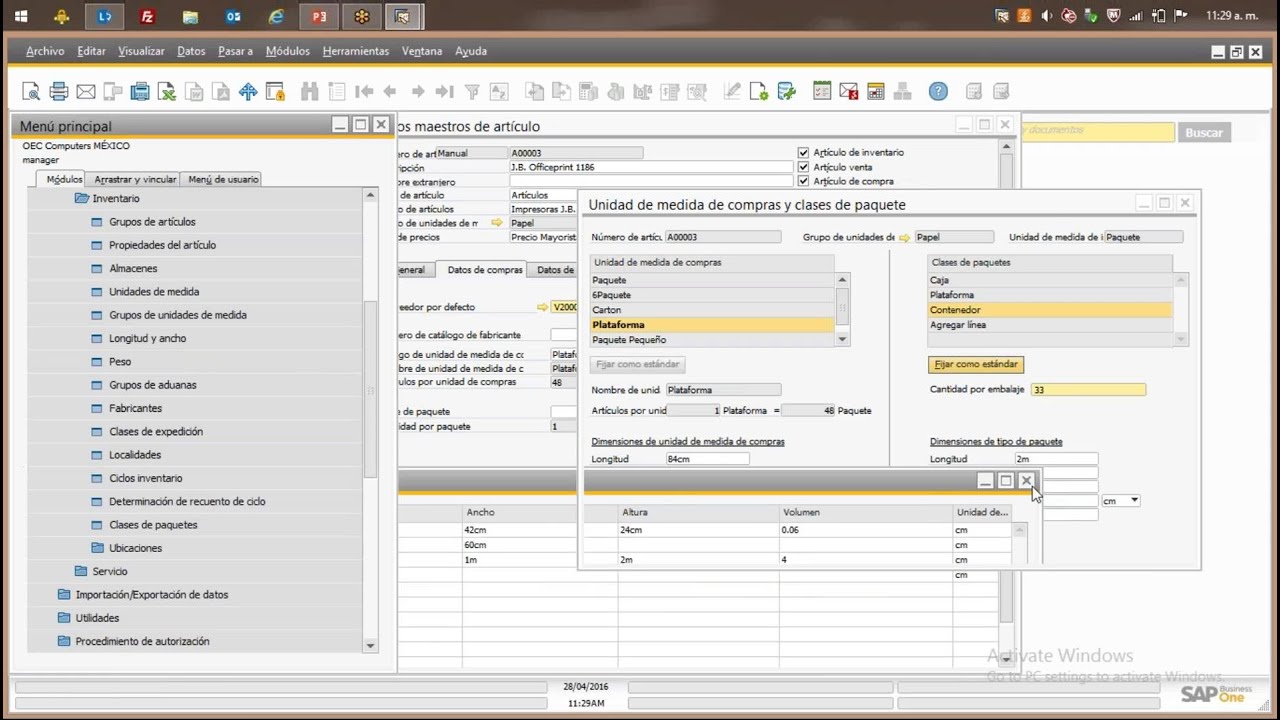Select 6Paquete in purchase unit list
The width and height of the screenshot is (1280, 720).
(712, 295)
